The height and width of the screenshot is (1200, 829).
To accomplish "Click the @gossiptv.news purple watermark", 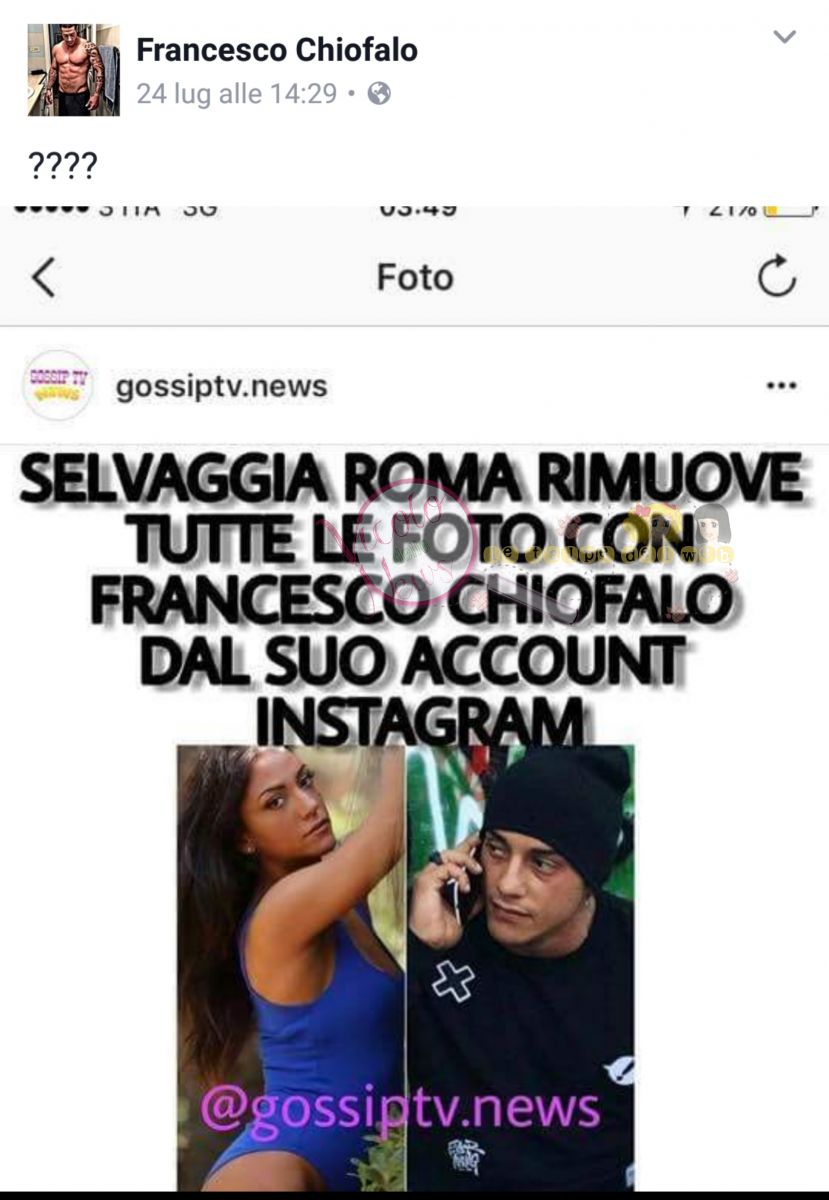I will [x=400, y=1108].
